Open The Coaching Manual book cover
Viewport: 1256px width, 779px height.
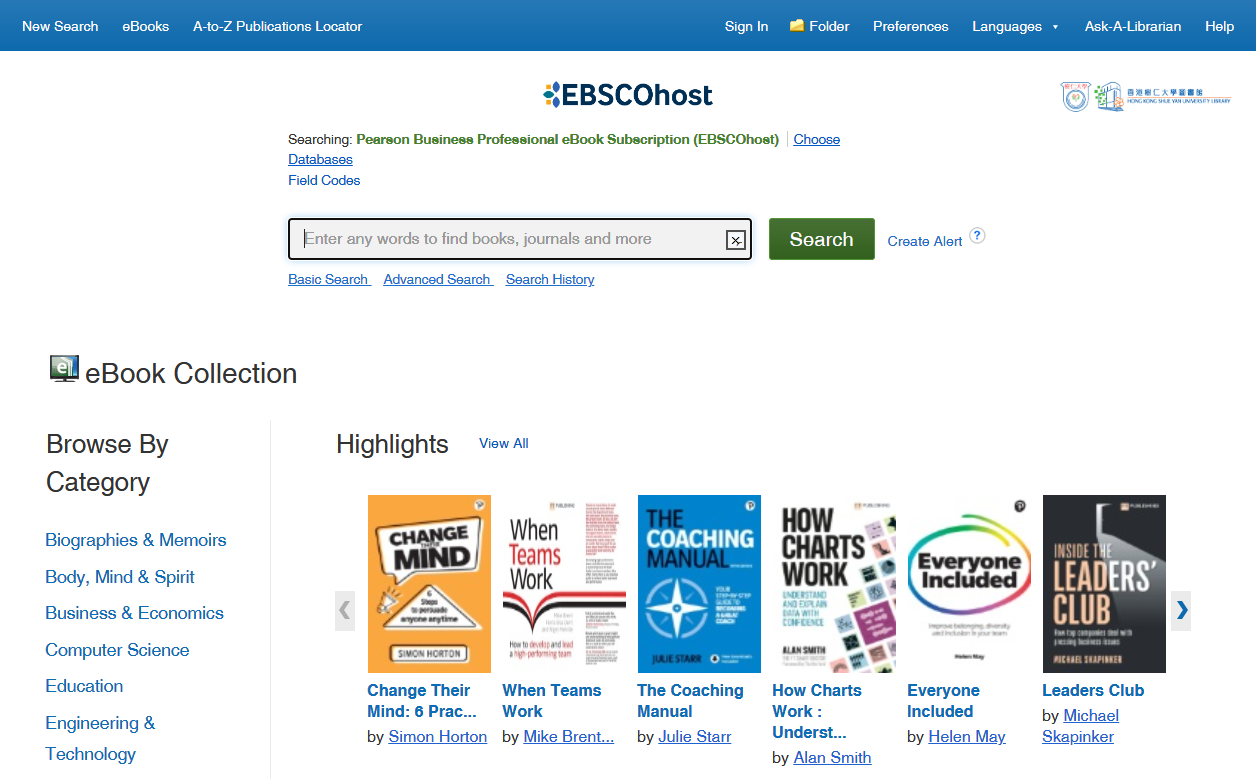pos(699,584)
